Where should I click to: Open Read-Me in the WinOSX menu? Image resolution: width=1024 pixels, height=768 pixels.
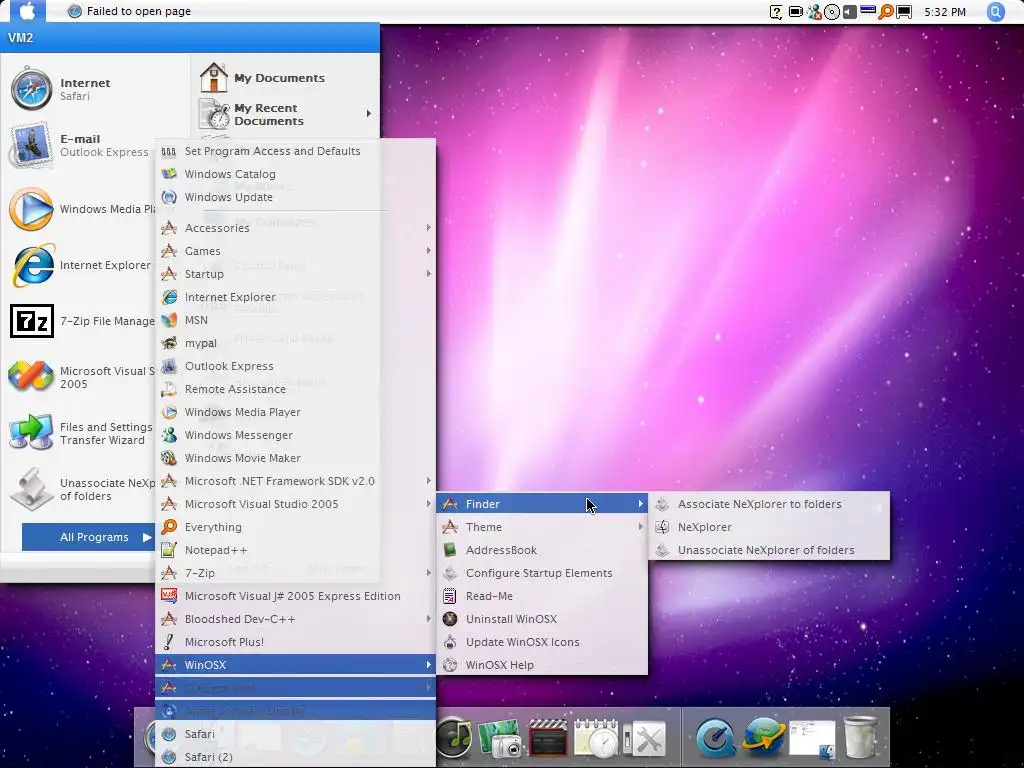[542, 596]
